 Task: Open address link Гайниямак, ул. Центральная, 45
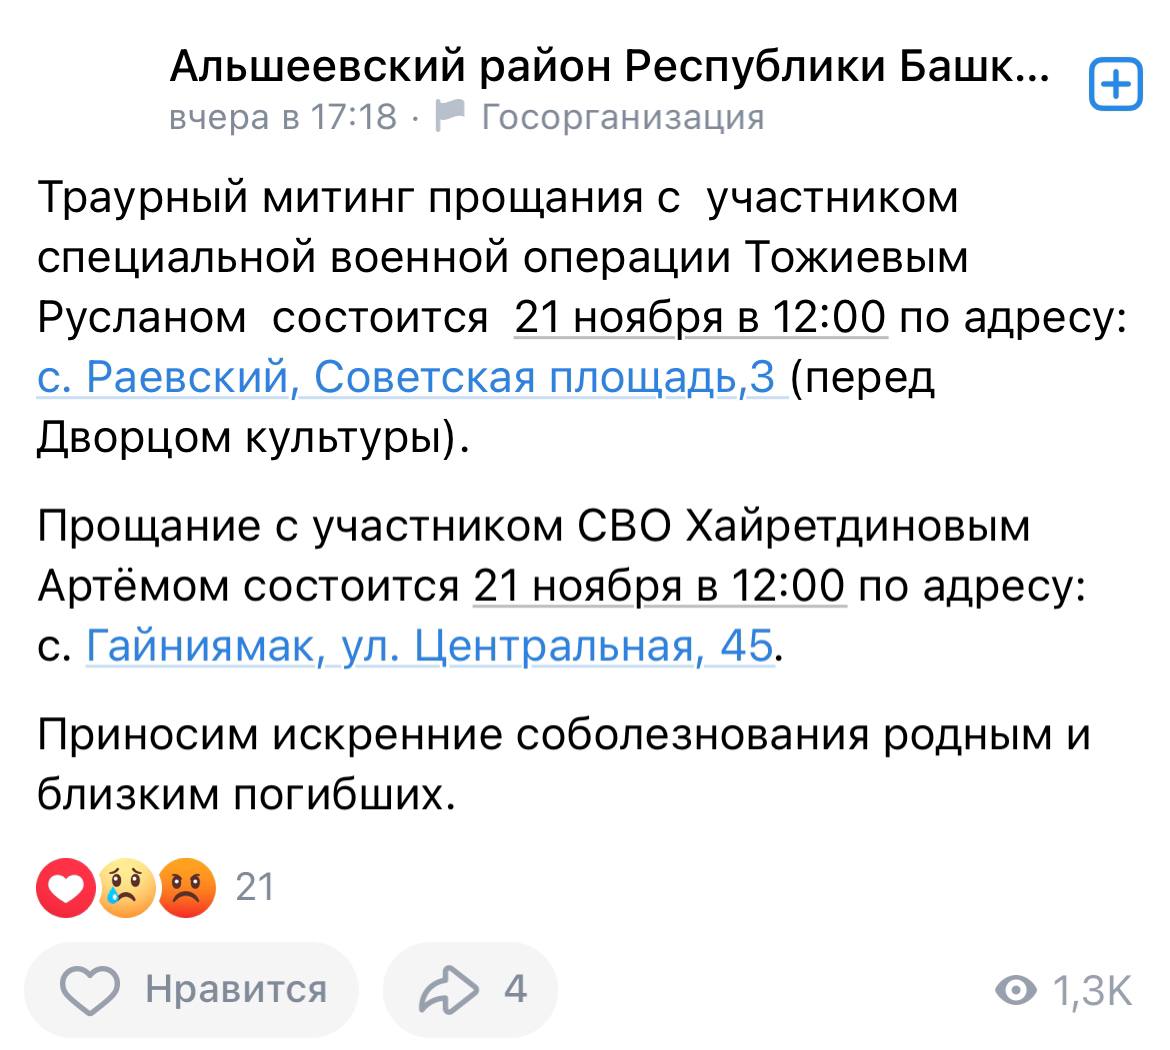point(430,646)
